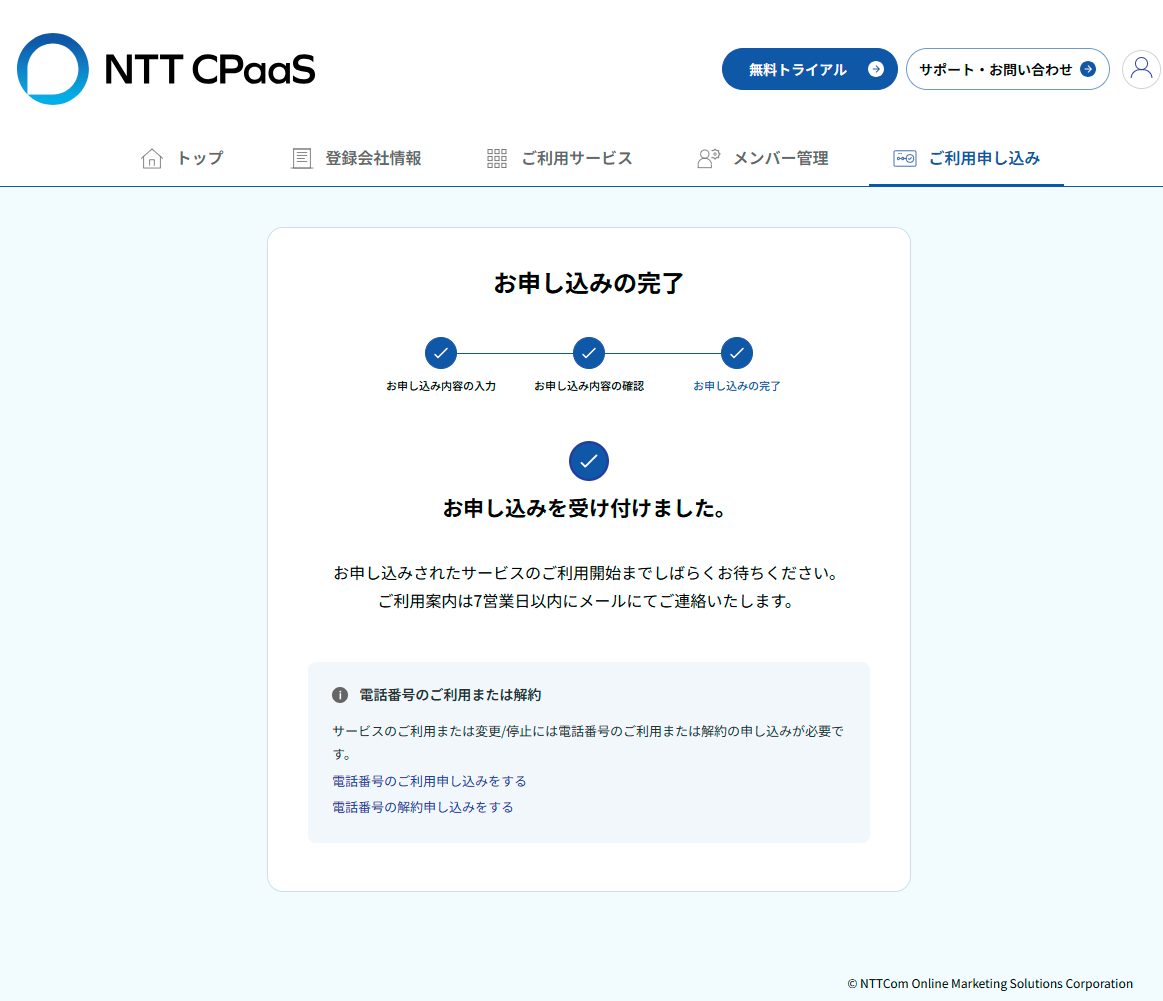
Task: Click step circle for お申し込みの完了
Action: (737, 353)
